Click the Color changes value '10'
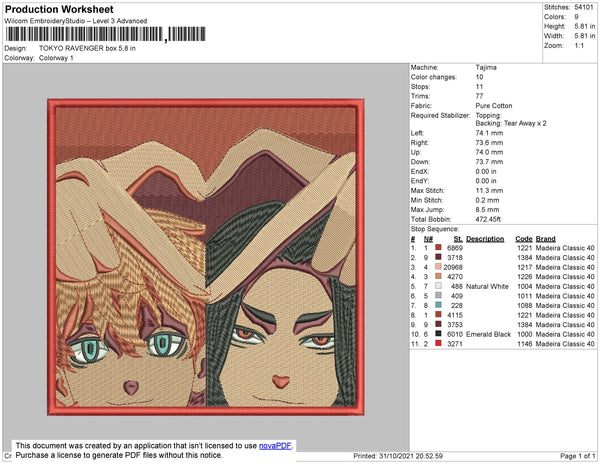 click(x=479, y=77)
